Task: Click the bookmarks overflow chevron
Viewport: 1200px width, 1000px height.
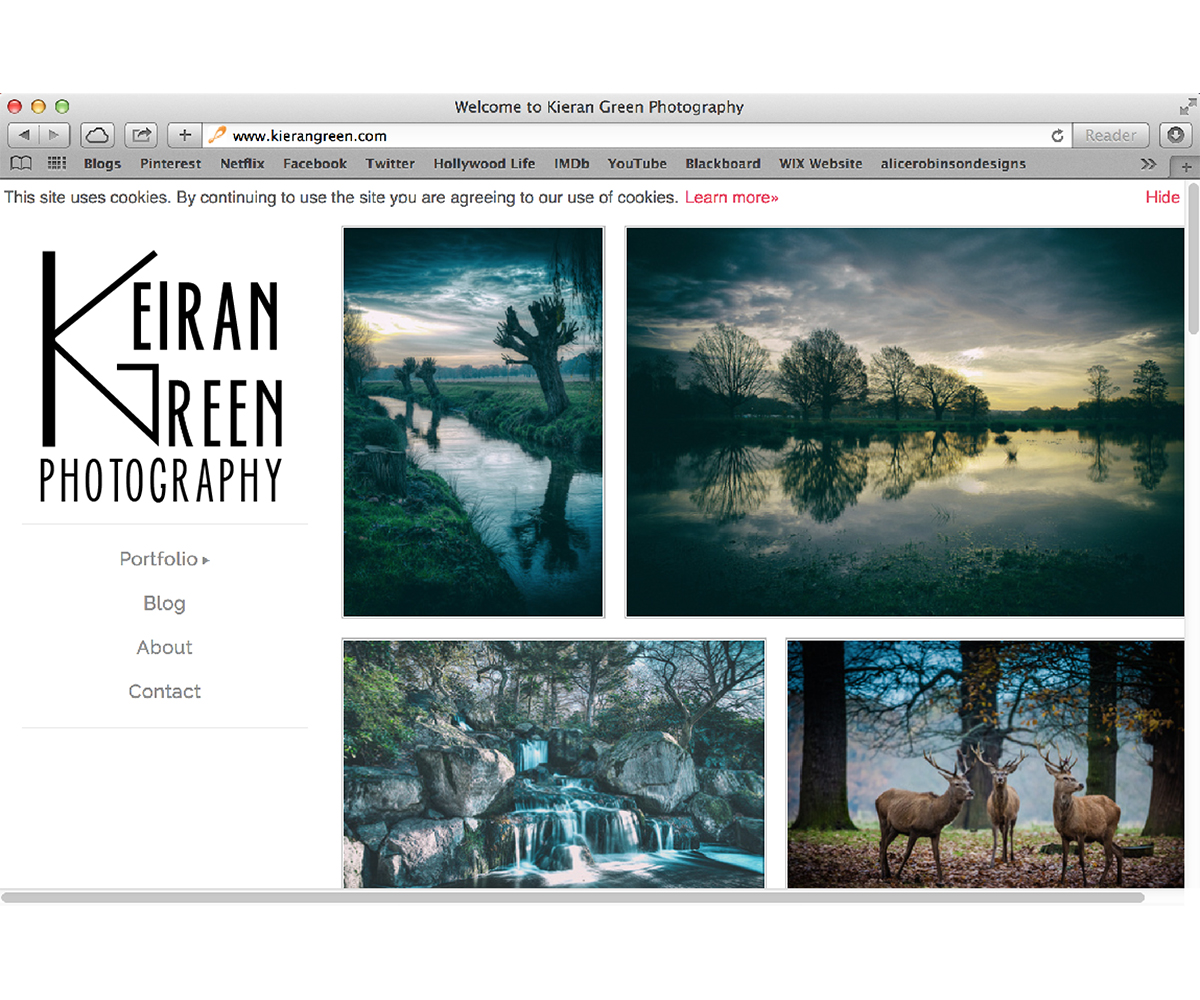Action: (1150, 163)
